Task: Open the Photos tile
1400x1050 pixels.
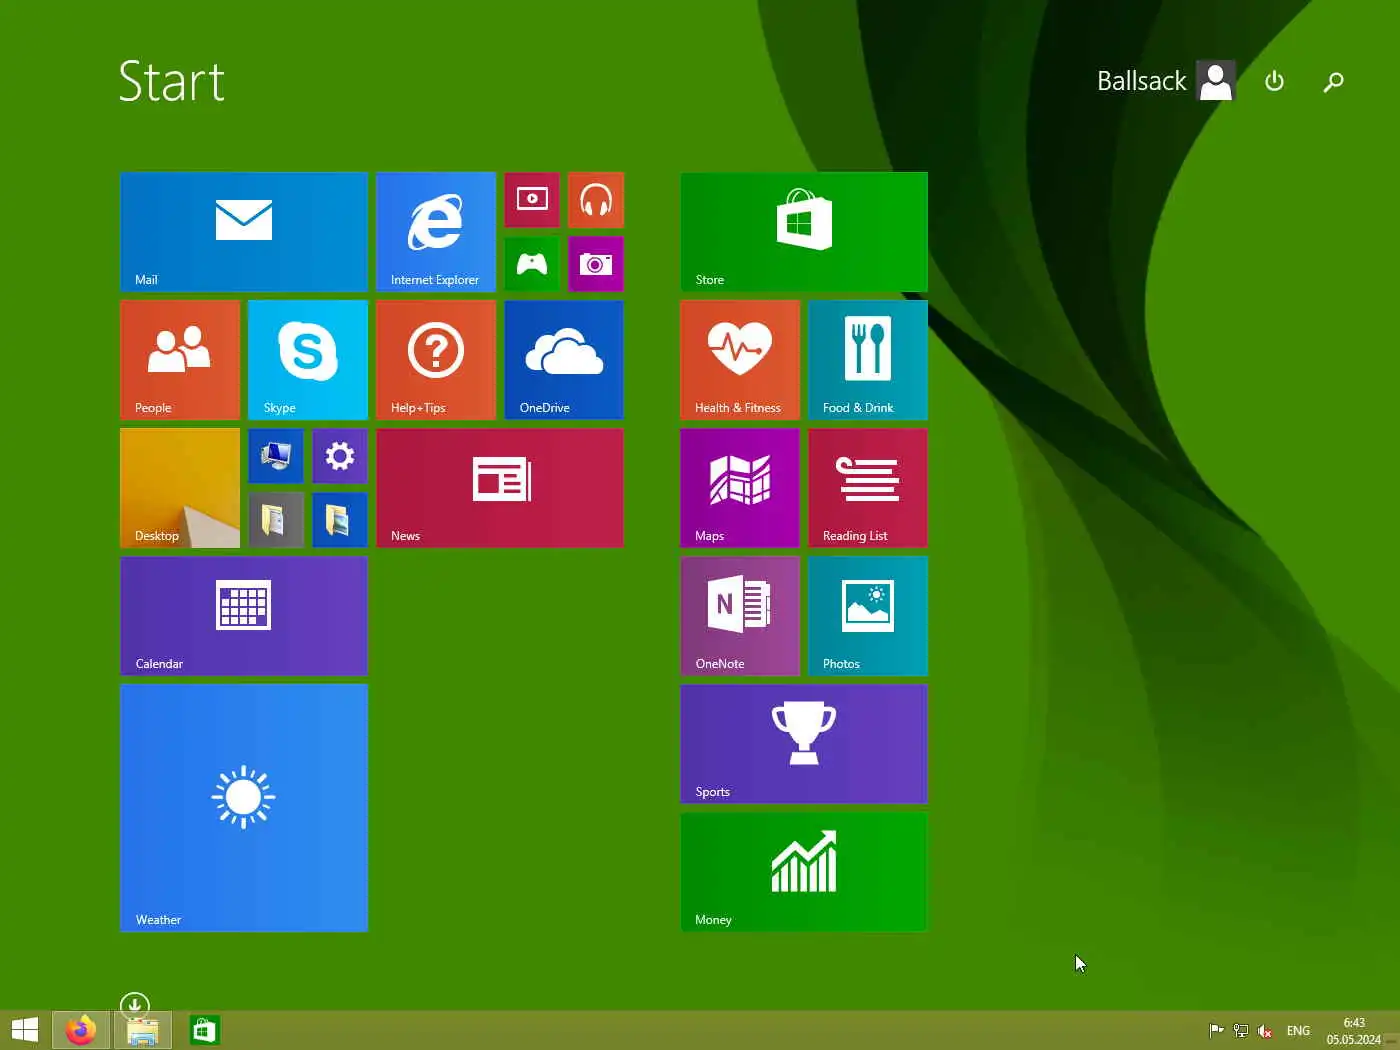Action: click(x=868, y=616)
